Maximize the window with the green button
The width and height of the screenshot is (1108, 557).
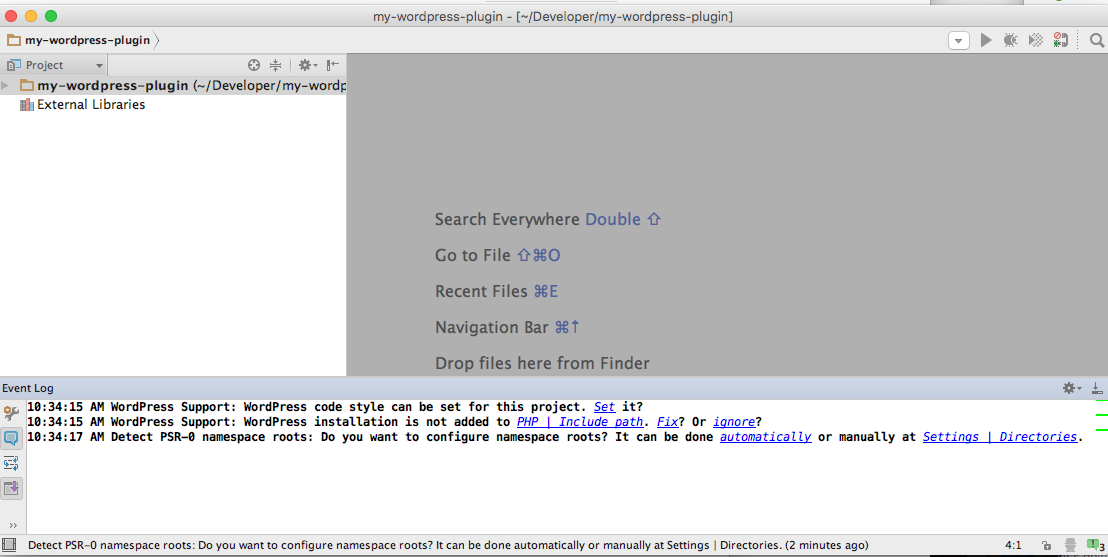51,16
